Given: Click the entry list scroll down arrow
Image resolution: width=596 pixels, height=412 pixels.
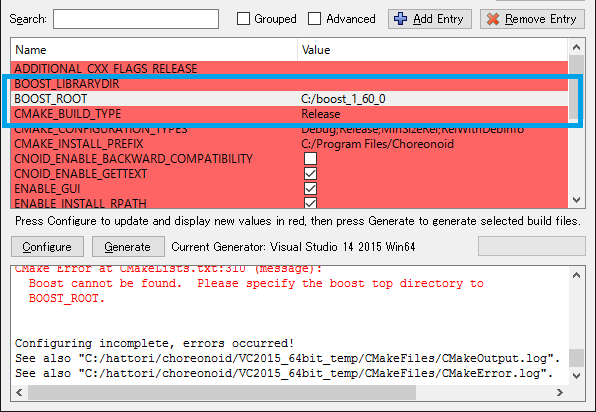Looking at the screenshot, I should point(576,200).
